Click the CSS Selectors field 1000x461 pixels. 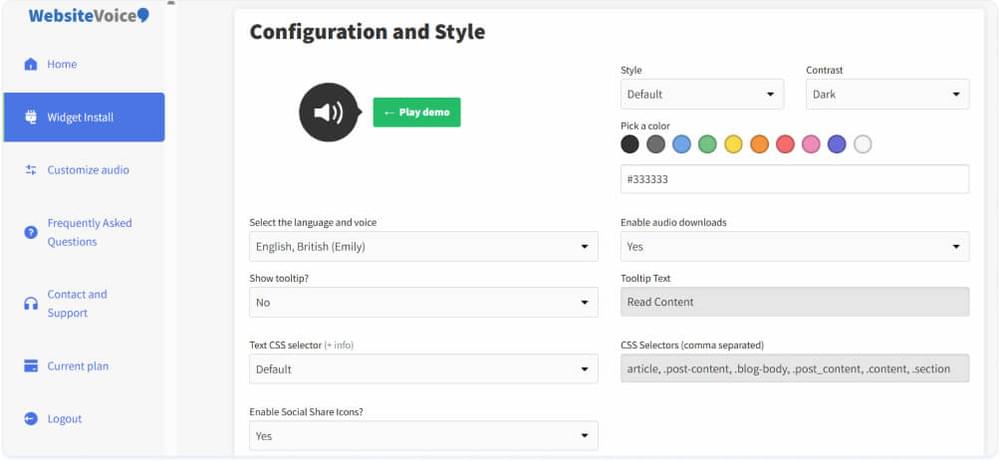[x=795, y=369]
